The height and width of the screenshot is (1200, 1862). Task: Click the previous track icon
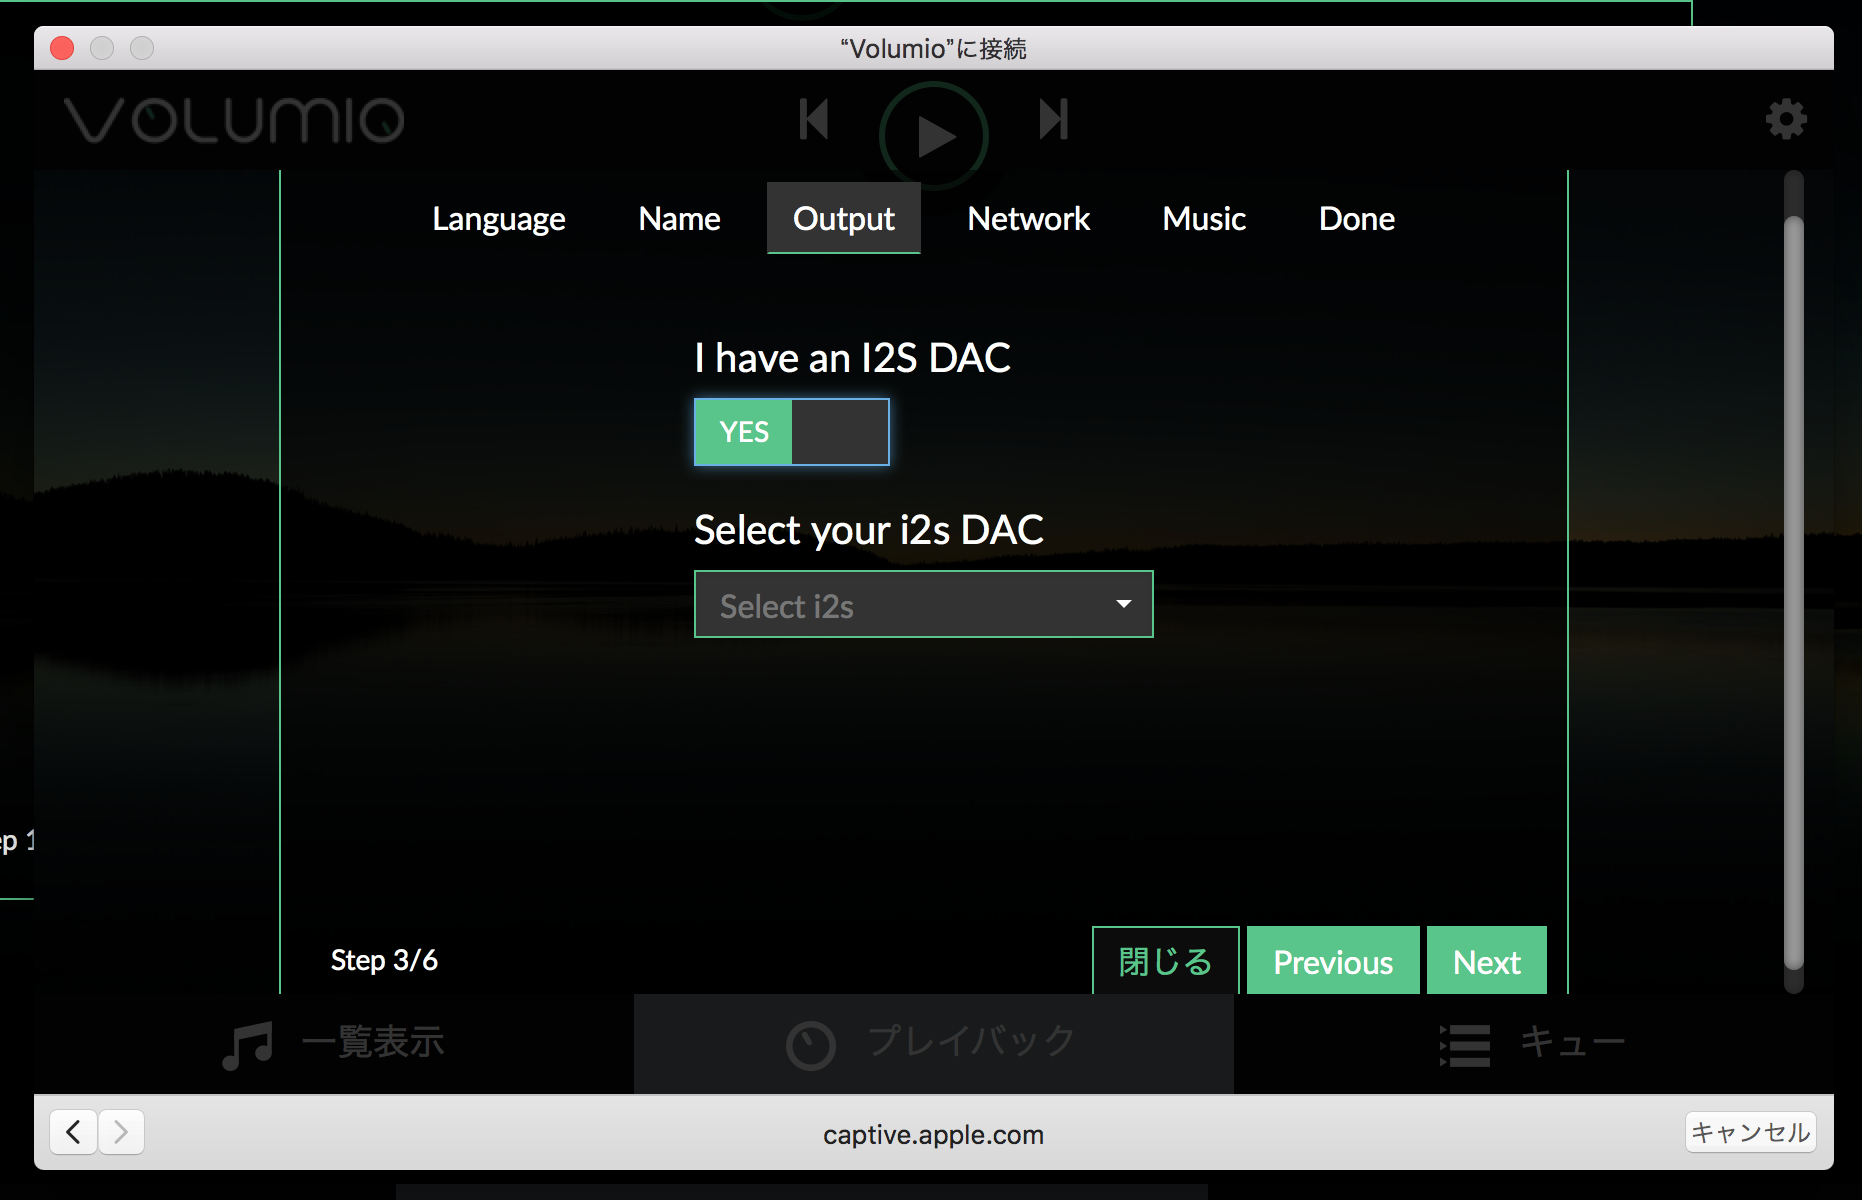coord(814,120)
